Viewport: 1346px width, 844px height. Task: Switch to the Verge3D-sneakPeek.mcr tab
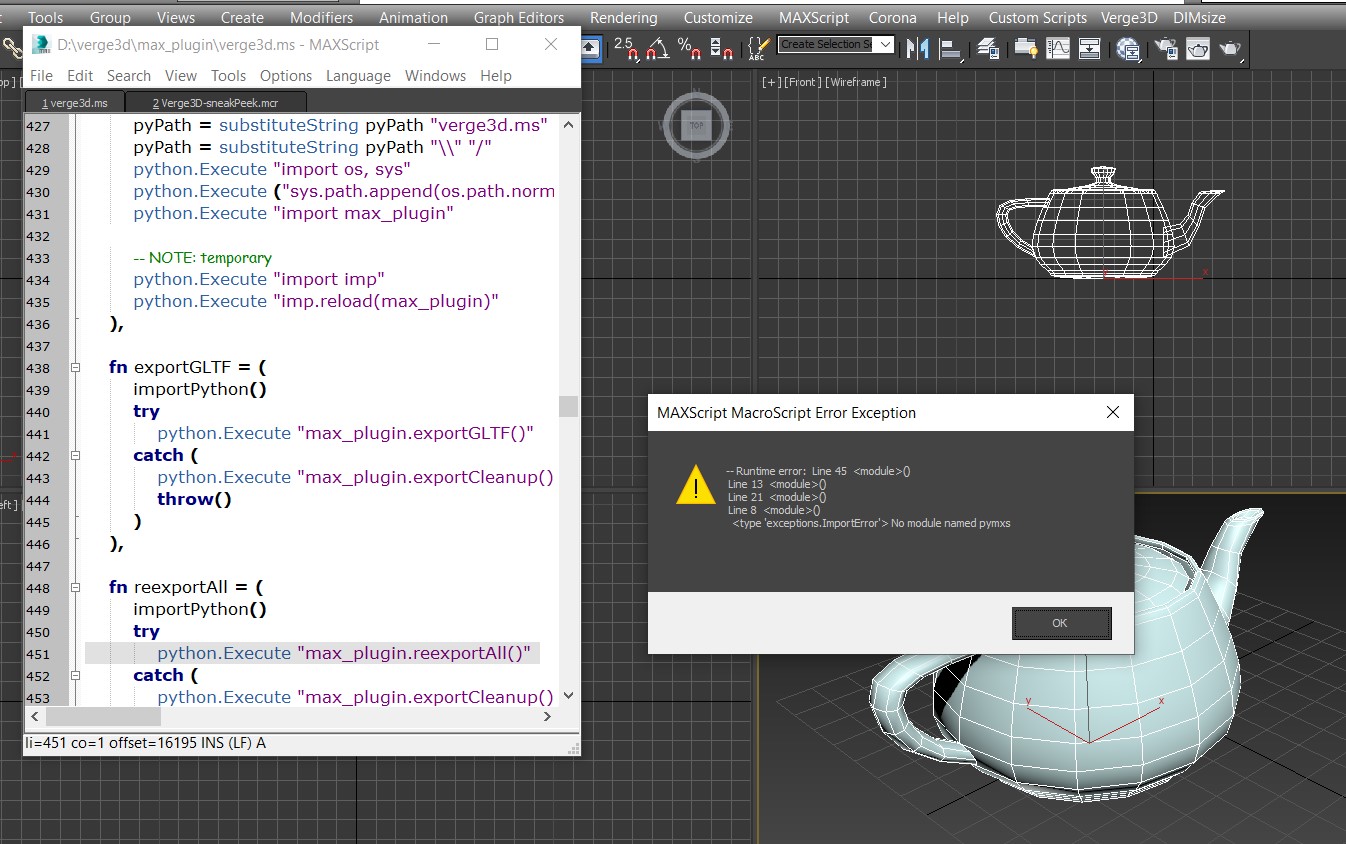215,103
